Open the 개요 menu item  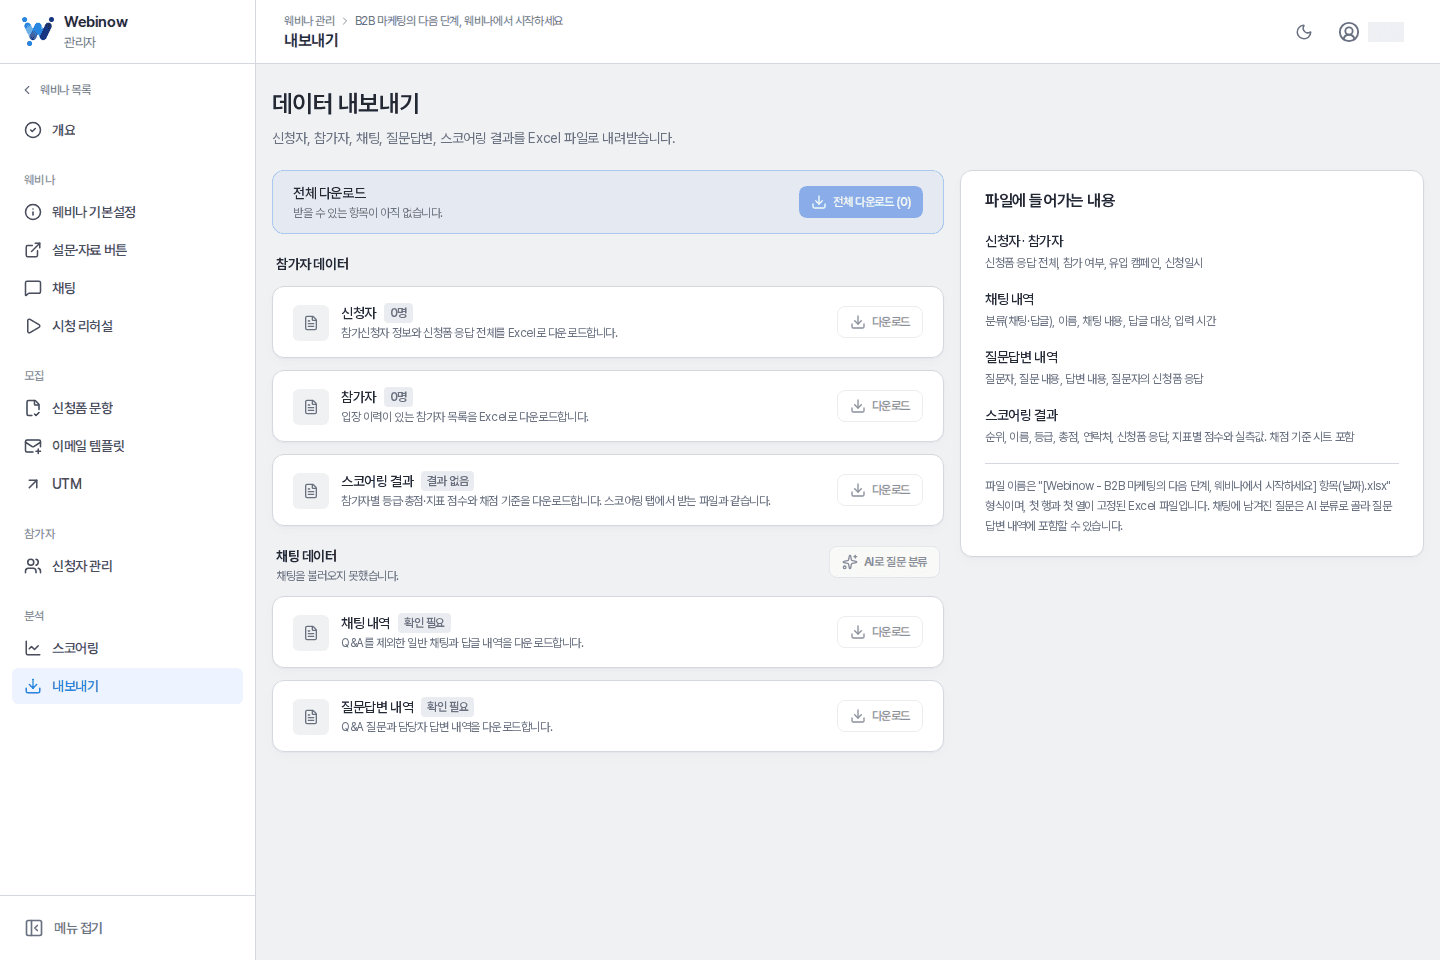(x=127, y=130)
